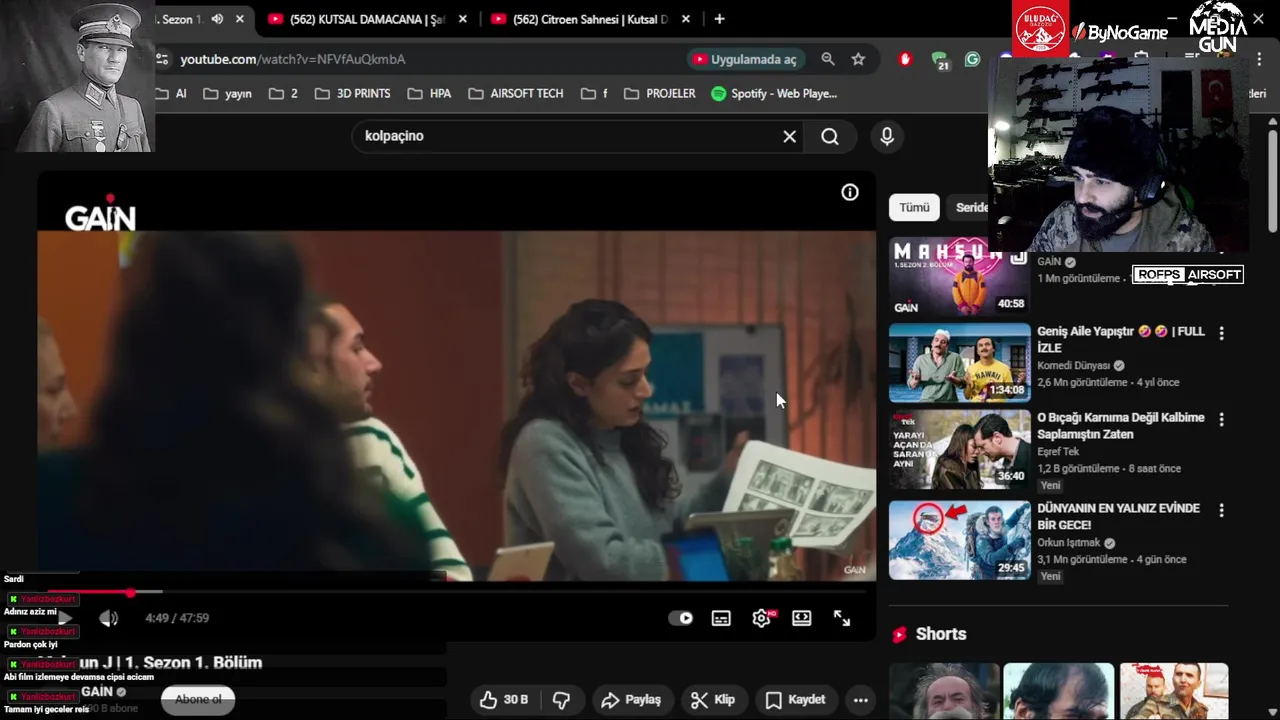The width and height of the screenshot is (1280, 720).
Task: Dislike the video
Action: (x=561, y=700)
